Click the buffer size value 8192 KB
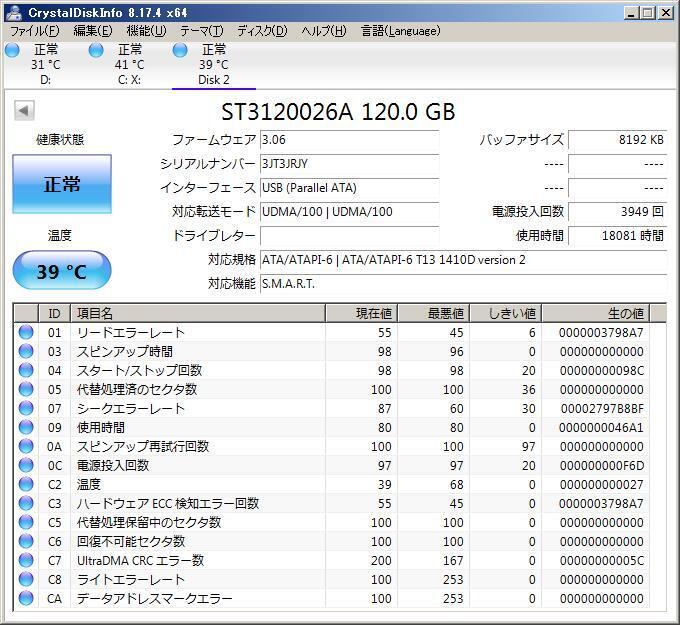Screen dimensions: 680x625 (618, 140)
